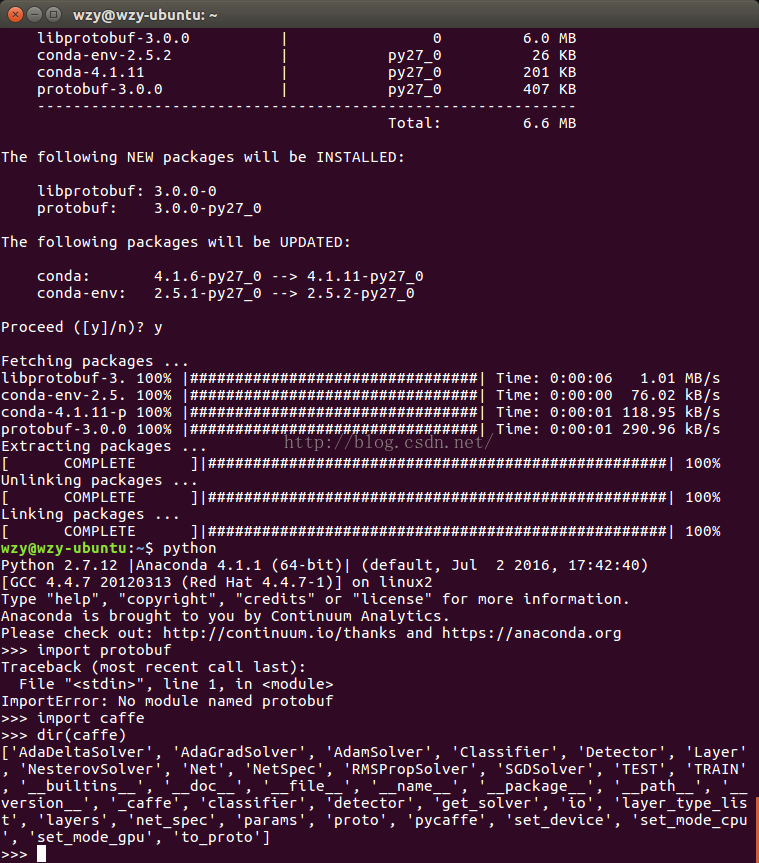The width and height of the screenshot is (759, 863).
Task: Minimize the terminal window
Action: (35, 14)
